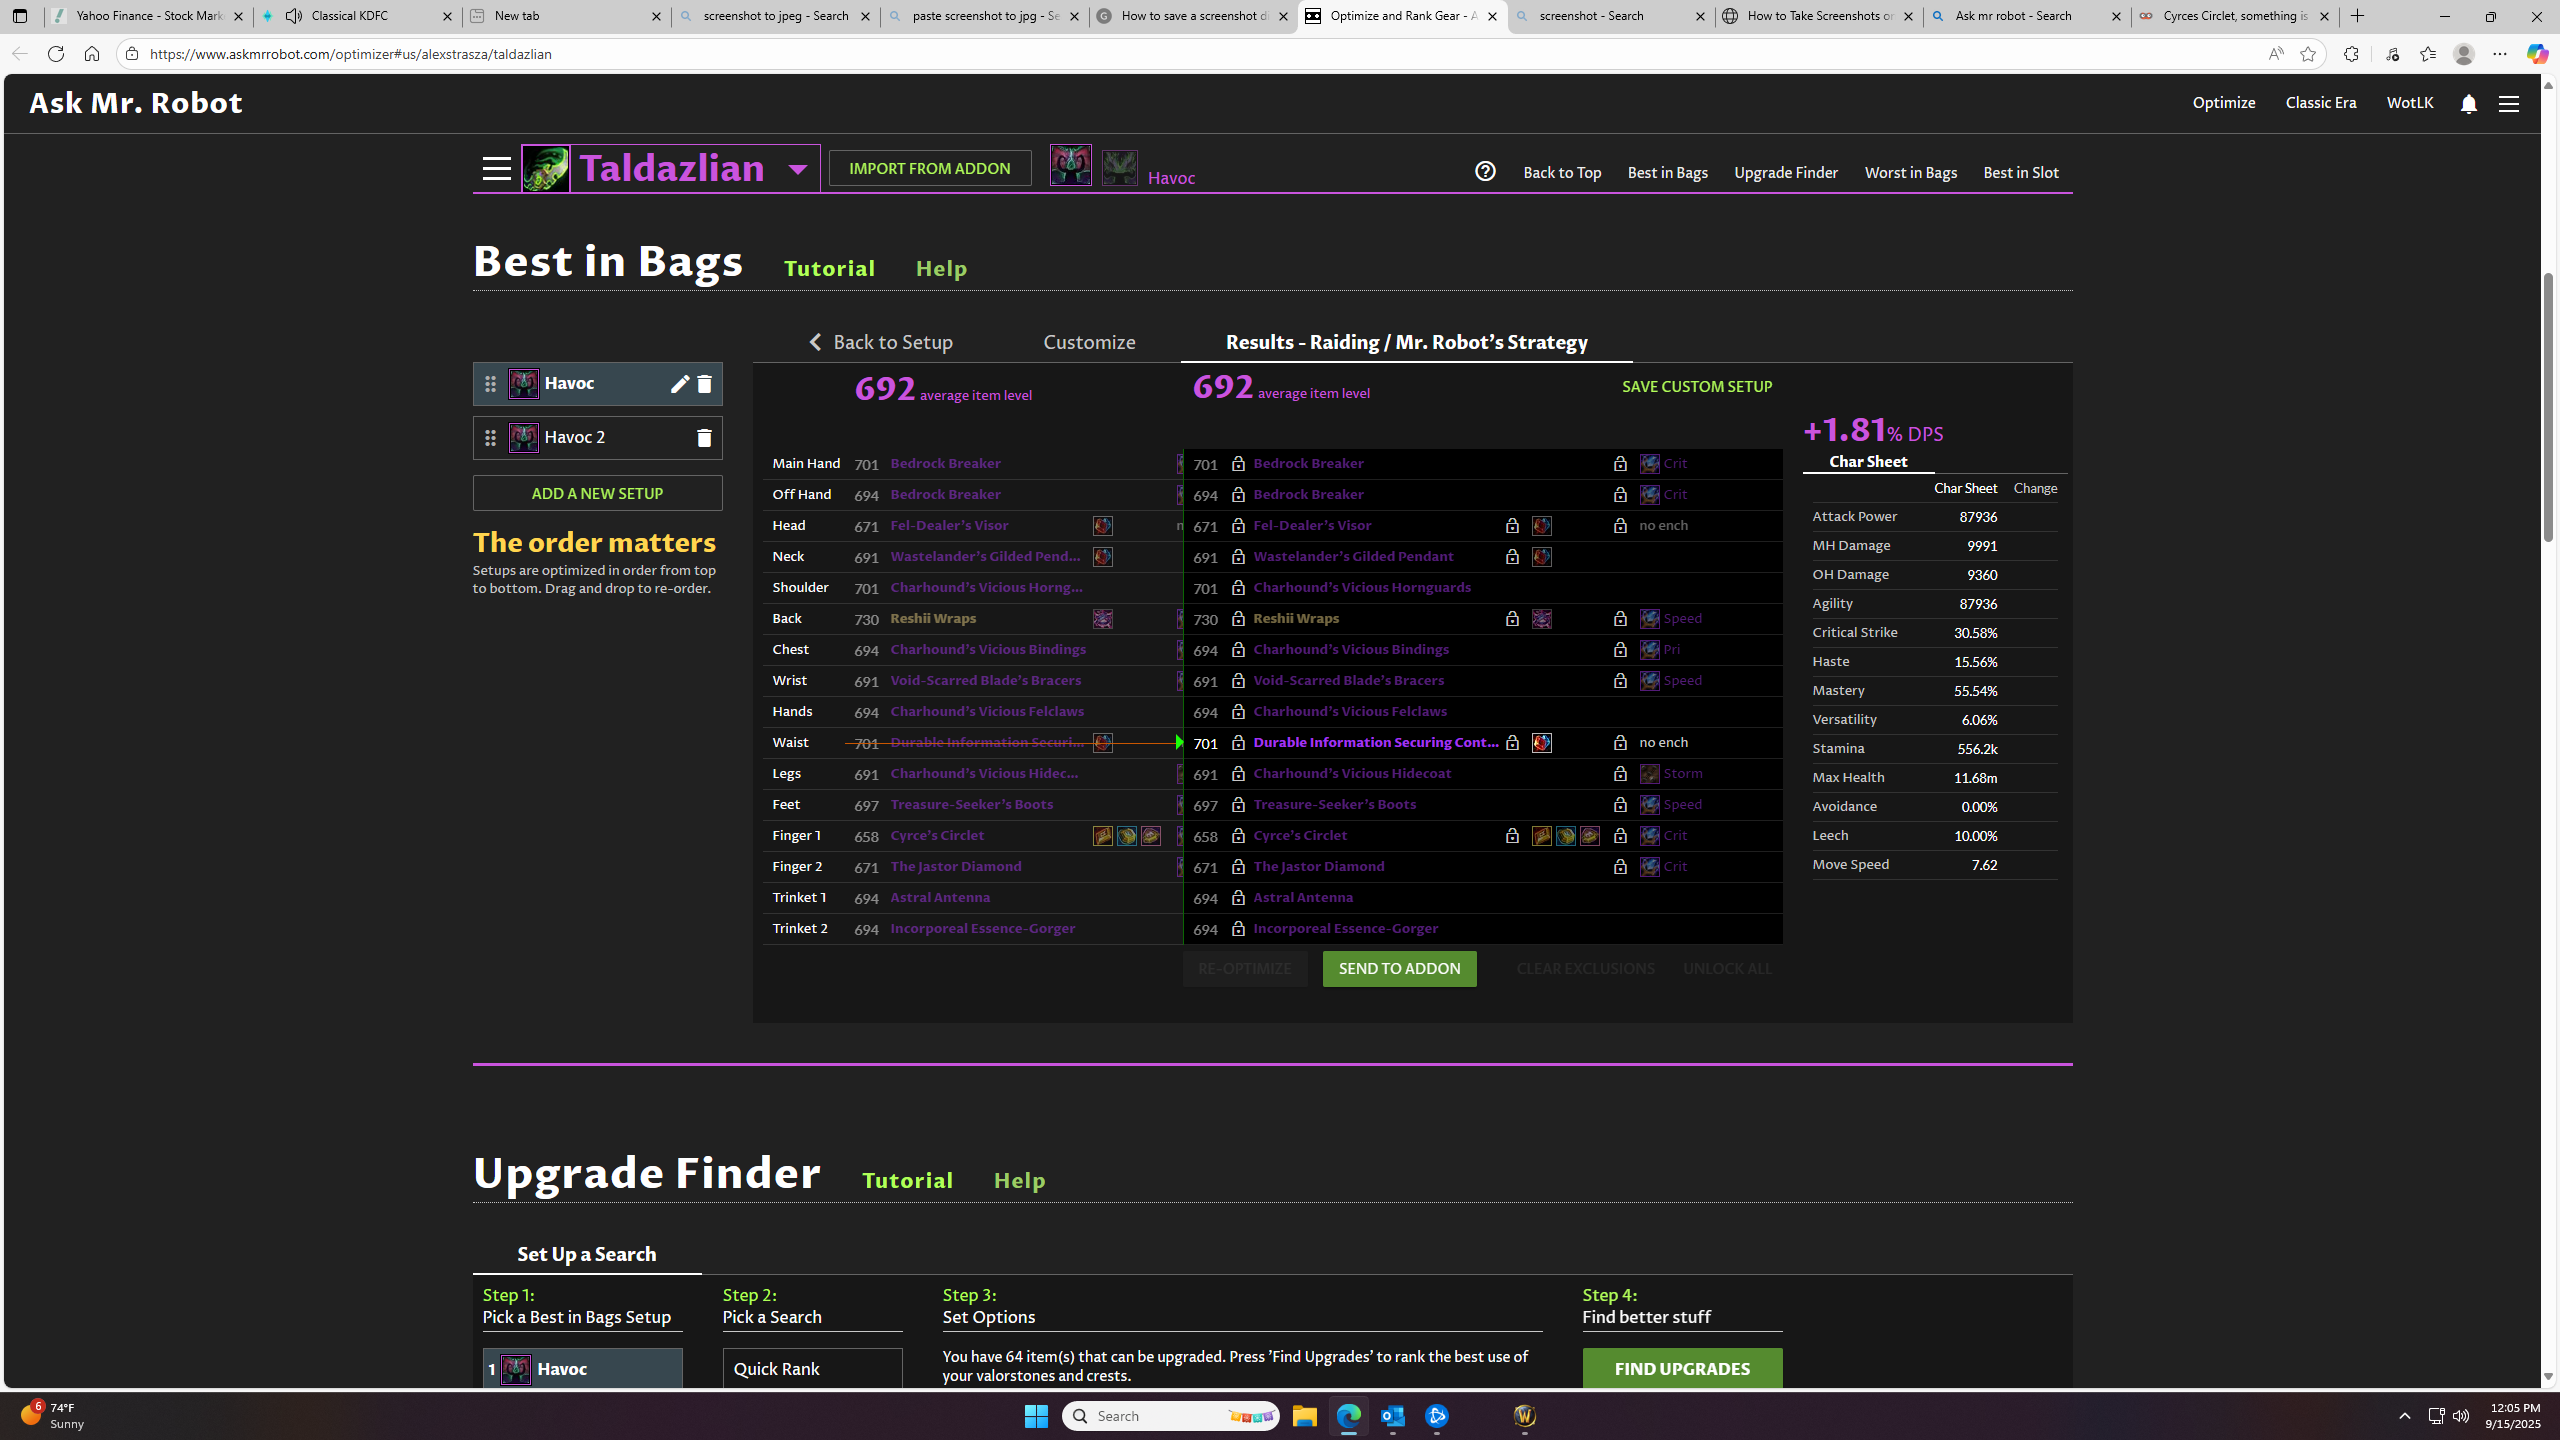
Task: Click the gem icon on Durable Information Securing Container
Action: (x=1541, y=743)
